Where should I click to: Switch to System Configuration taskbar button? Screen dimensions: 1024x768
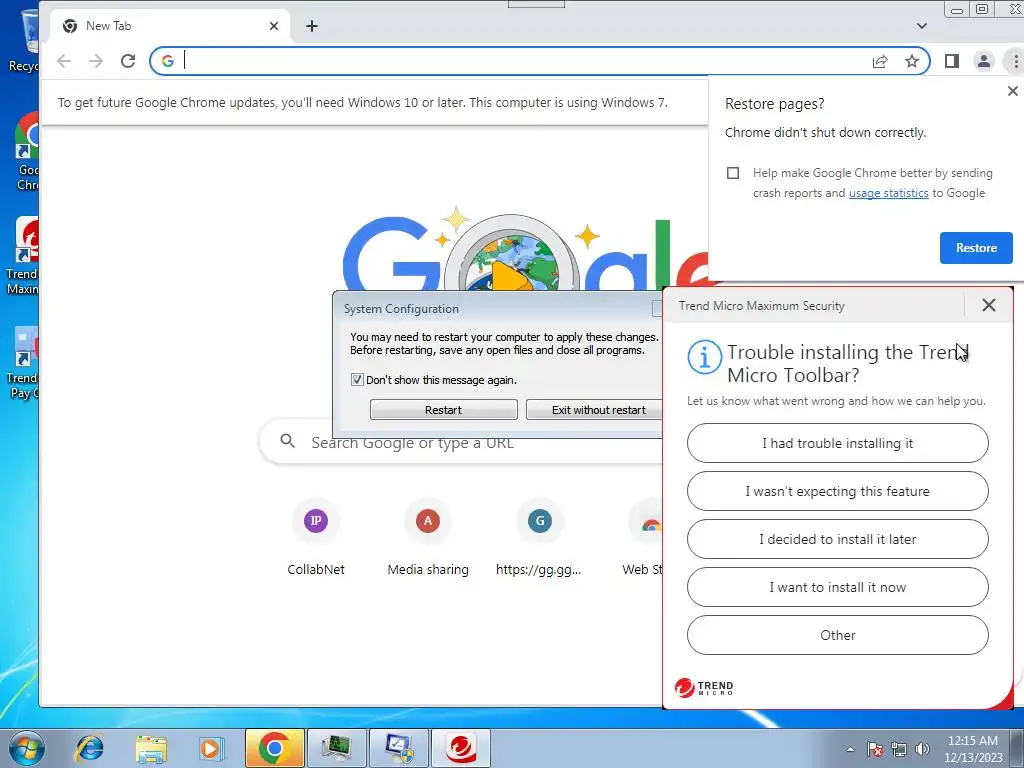pyautogui.click(x=398, y=748)
